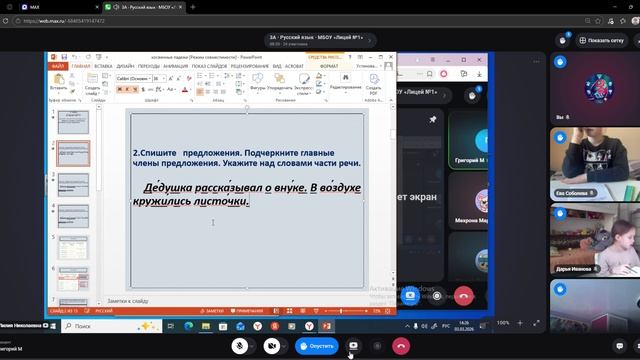Screen dimensions: 640x360
Task: Toggle ЗАМЕТКИ notes pane in status bar
Action: pos(212,311)
